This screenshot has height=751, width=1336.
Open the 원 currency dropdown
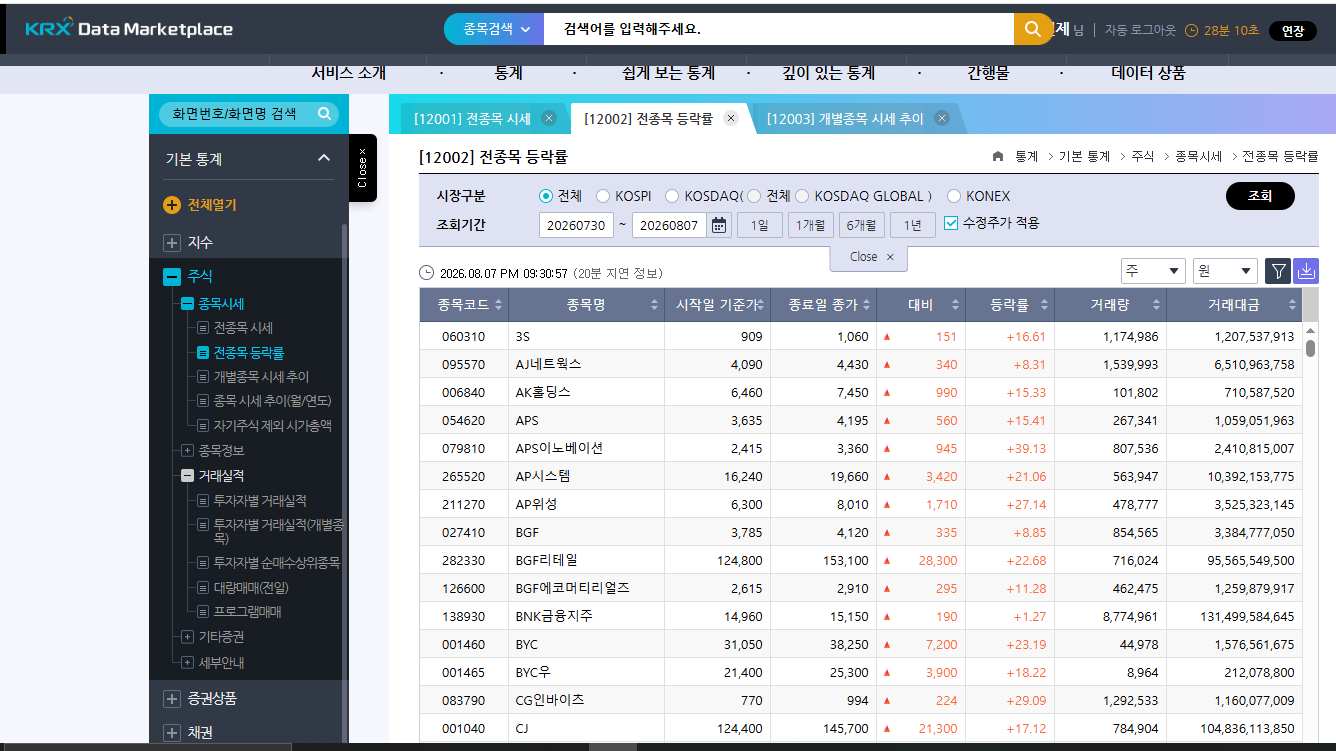tap(1226, 271)
